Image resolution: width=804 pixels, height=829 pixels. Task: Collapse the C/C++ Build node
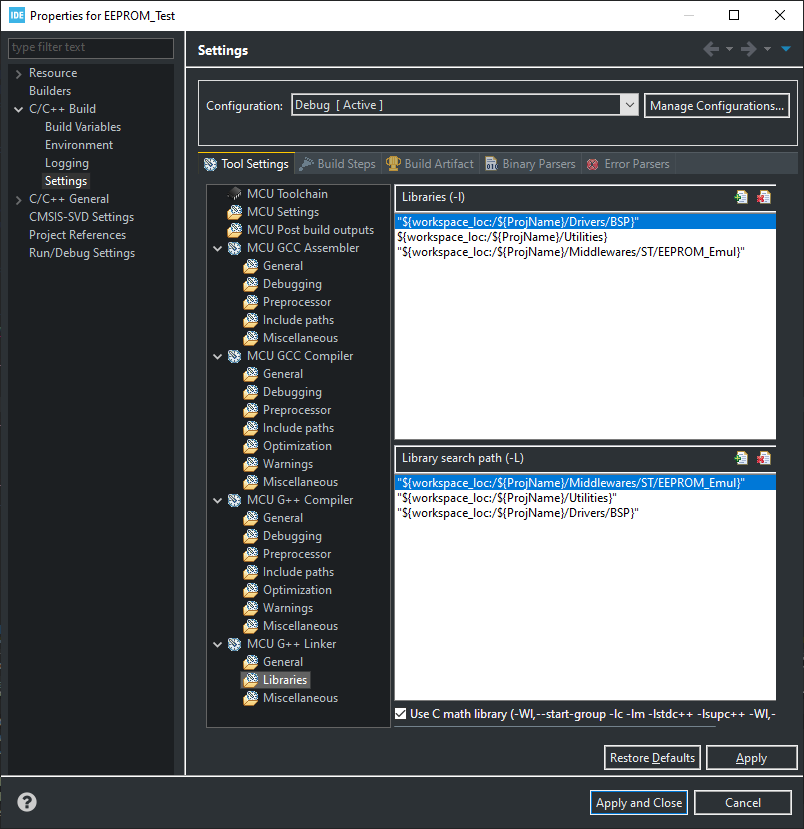click(19, 109)
